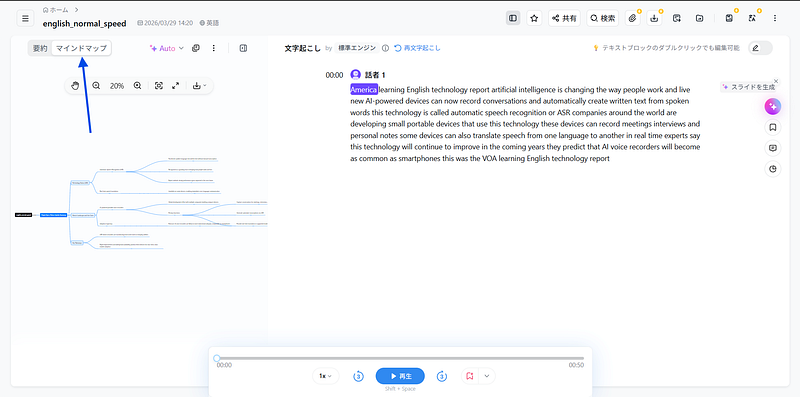Click the 20% zoom level value

pos(117,86)
